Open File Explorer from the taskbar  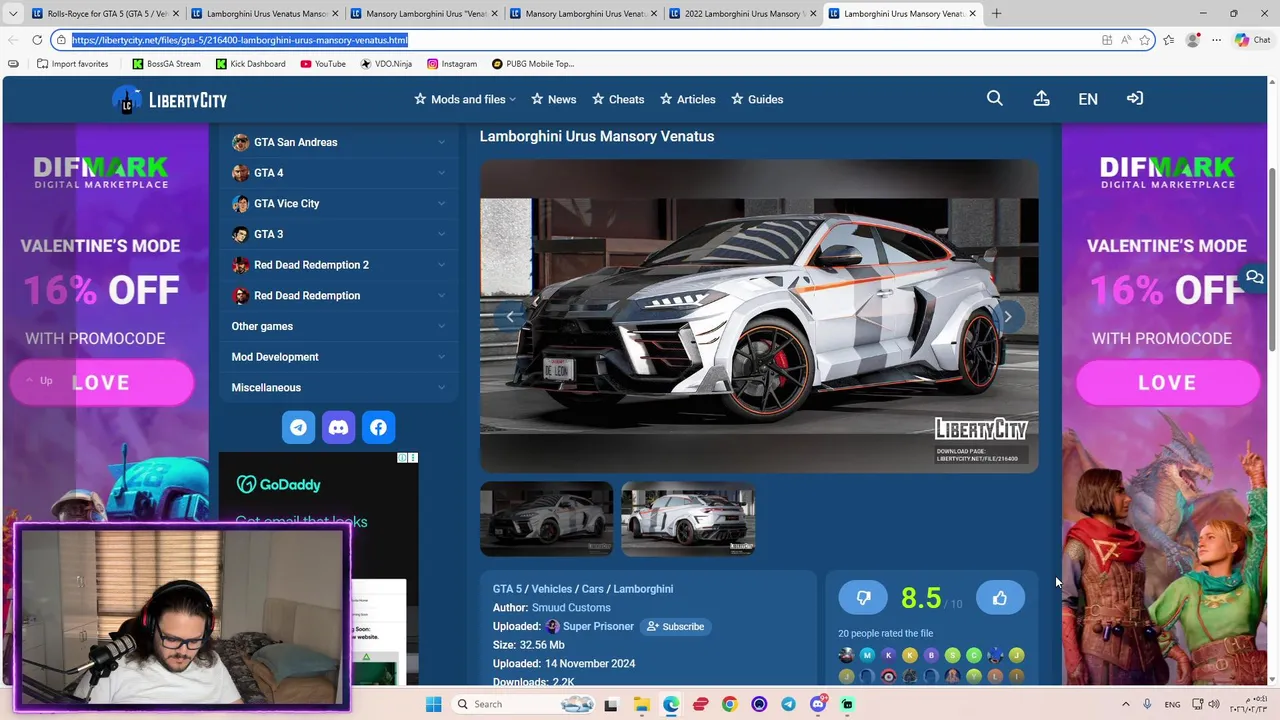[x=641, y=704]
